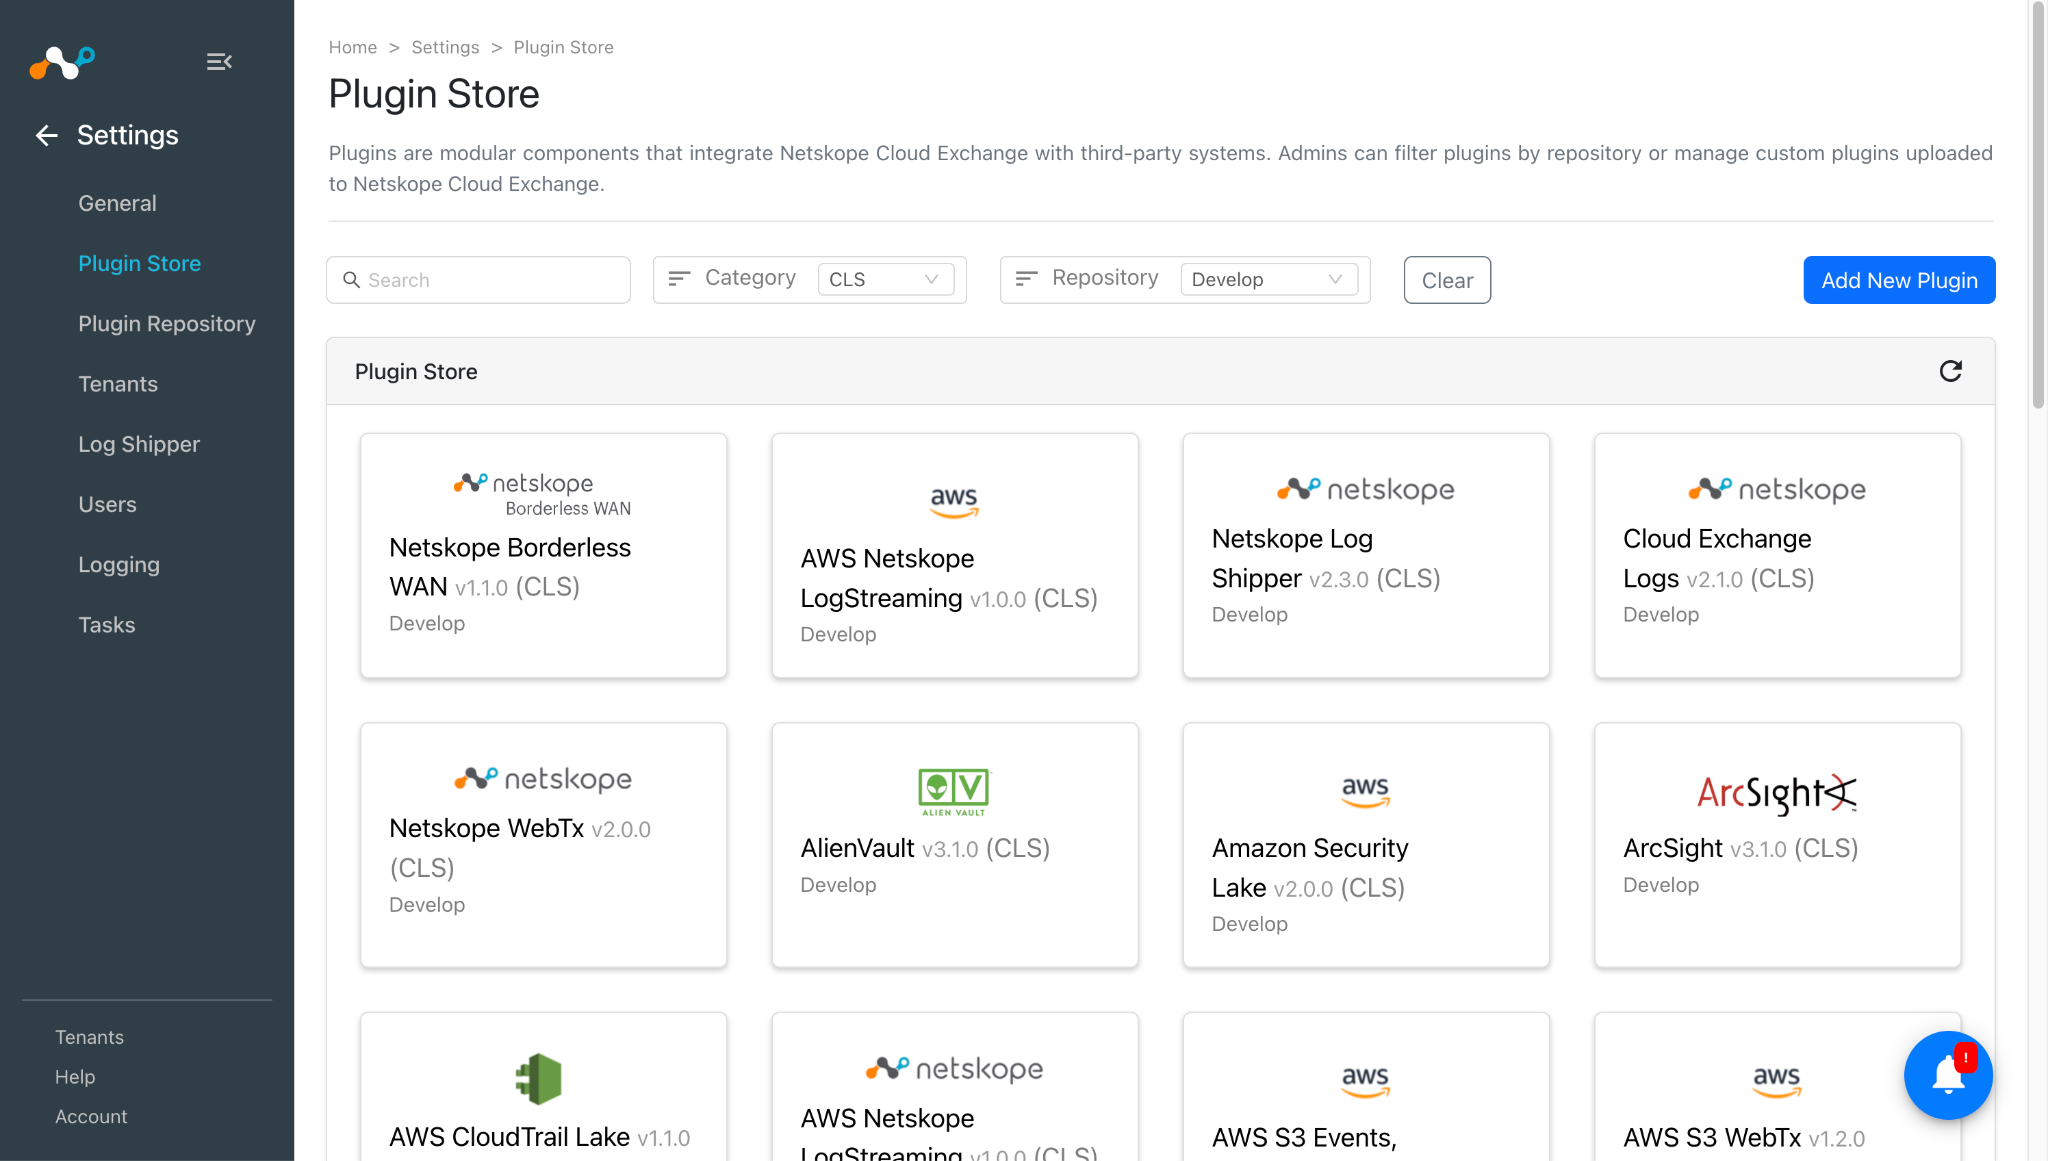Open Tasks settings
This screenshot has height=1161, width=2048.
click(107, 625)
